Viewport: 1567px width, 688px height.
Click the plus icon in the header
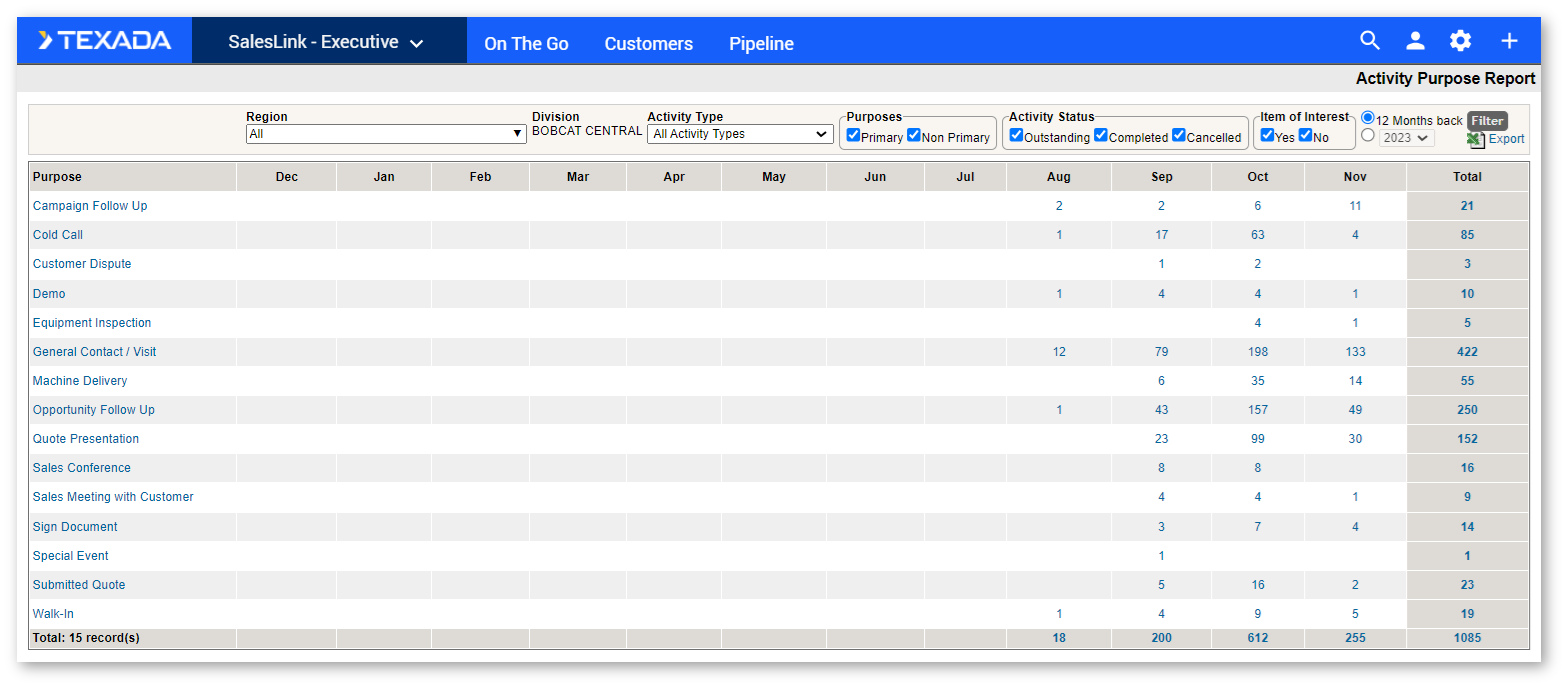1508,41
